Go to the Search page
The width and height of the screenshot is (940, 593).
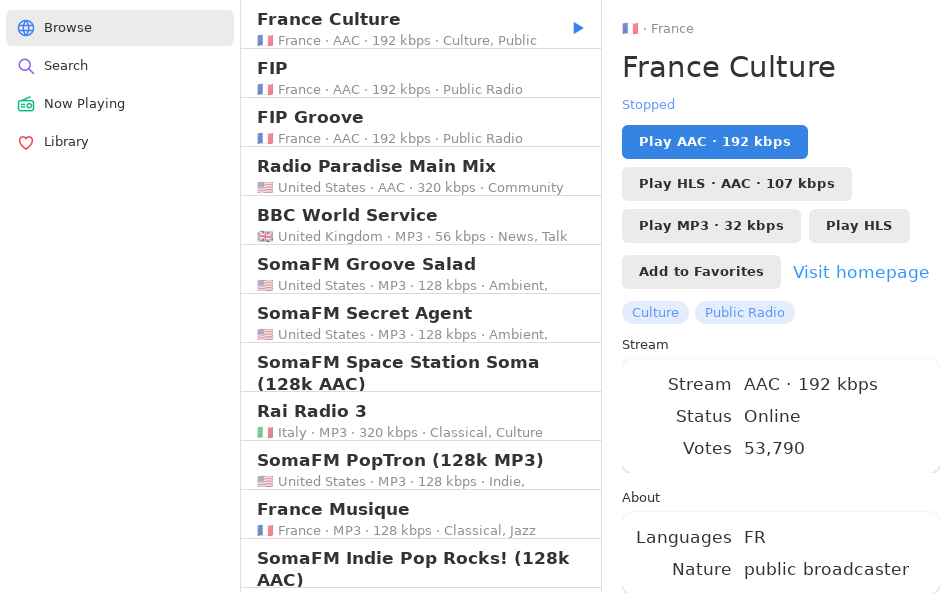(x=120, y=66)
